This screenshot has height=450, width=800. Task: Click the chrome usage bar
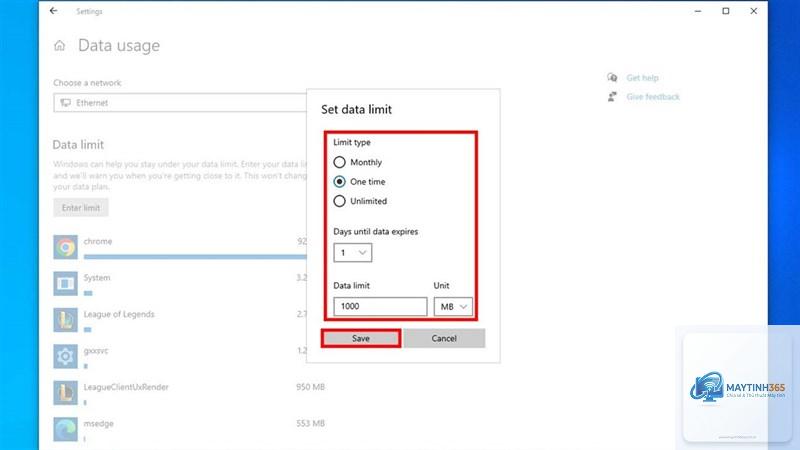click(x=195, y=257)
